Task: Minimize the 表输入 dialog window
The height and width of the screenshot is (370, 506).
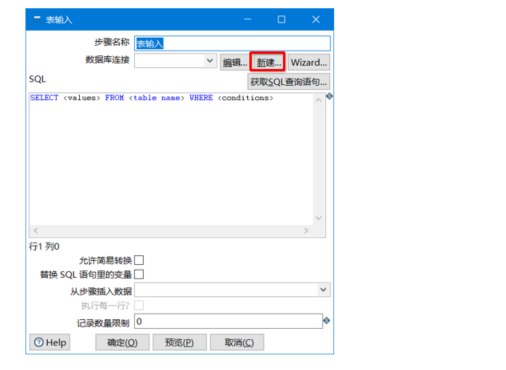Action: pyautogui.click(x=247, y=19)
